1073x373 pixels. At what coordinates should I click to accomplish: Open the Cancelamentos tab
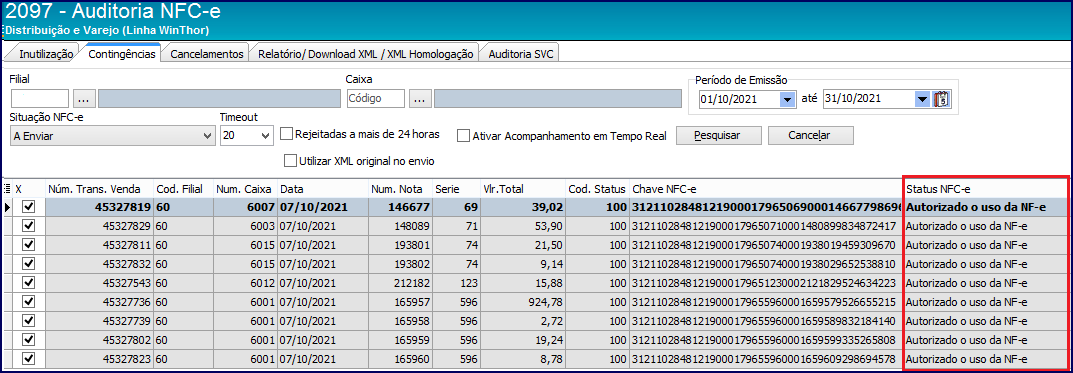tap(207, 54)
